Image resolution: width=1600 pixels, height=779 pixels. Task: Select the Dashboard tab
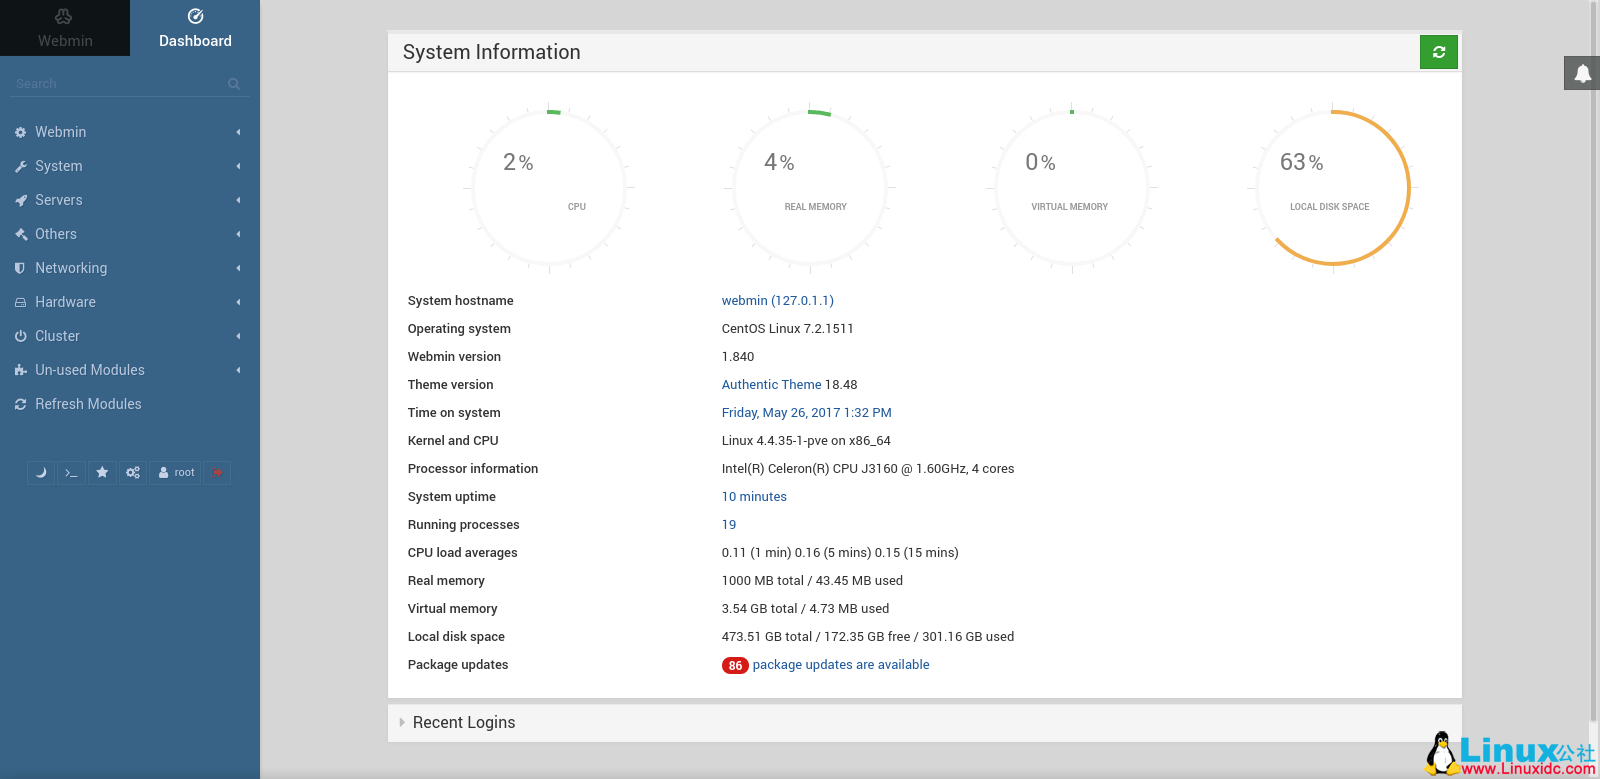(195, 28)
